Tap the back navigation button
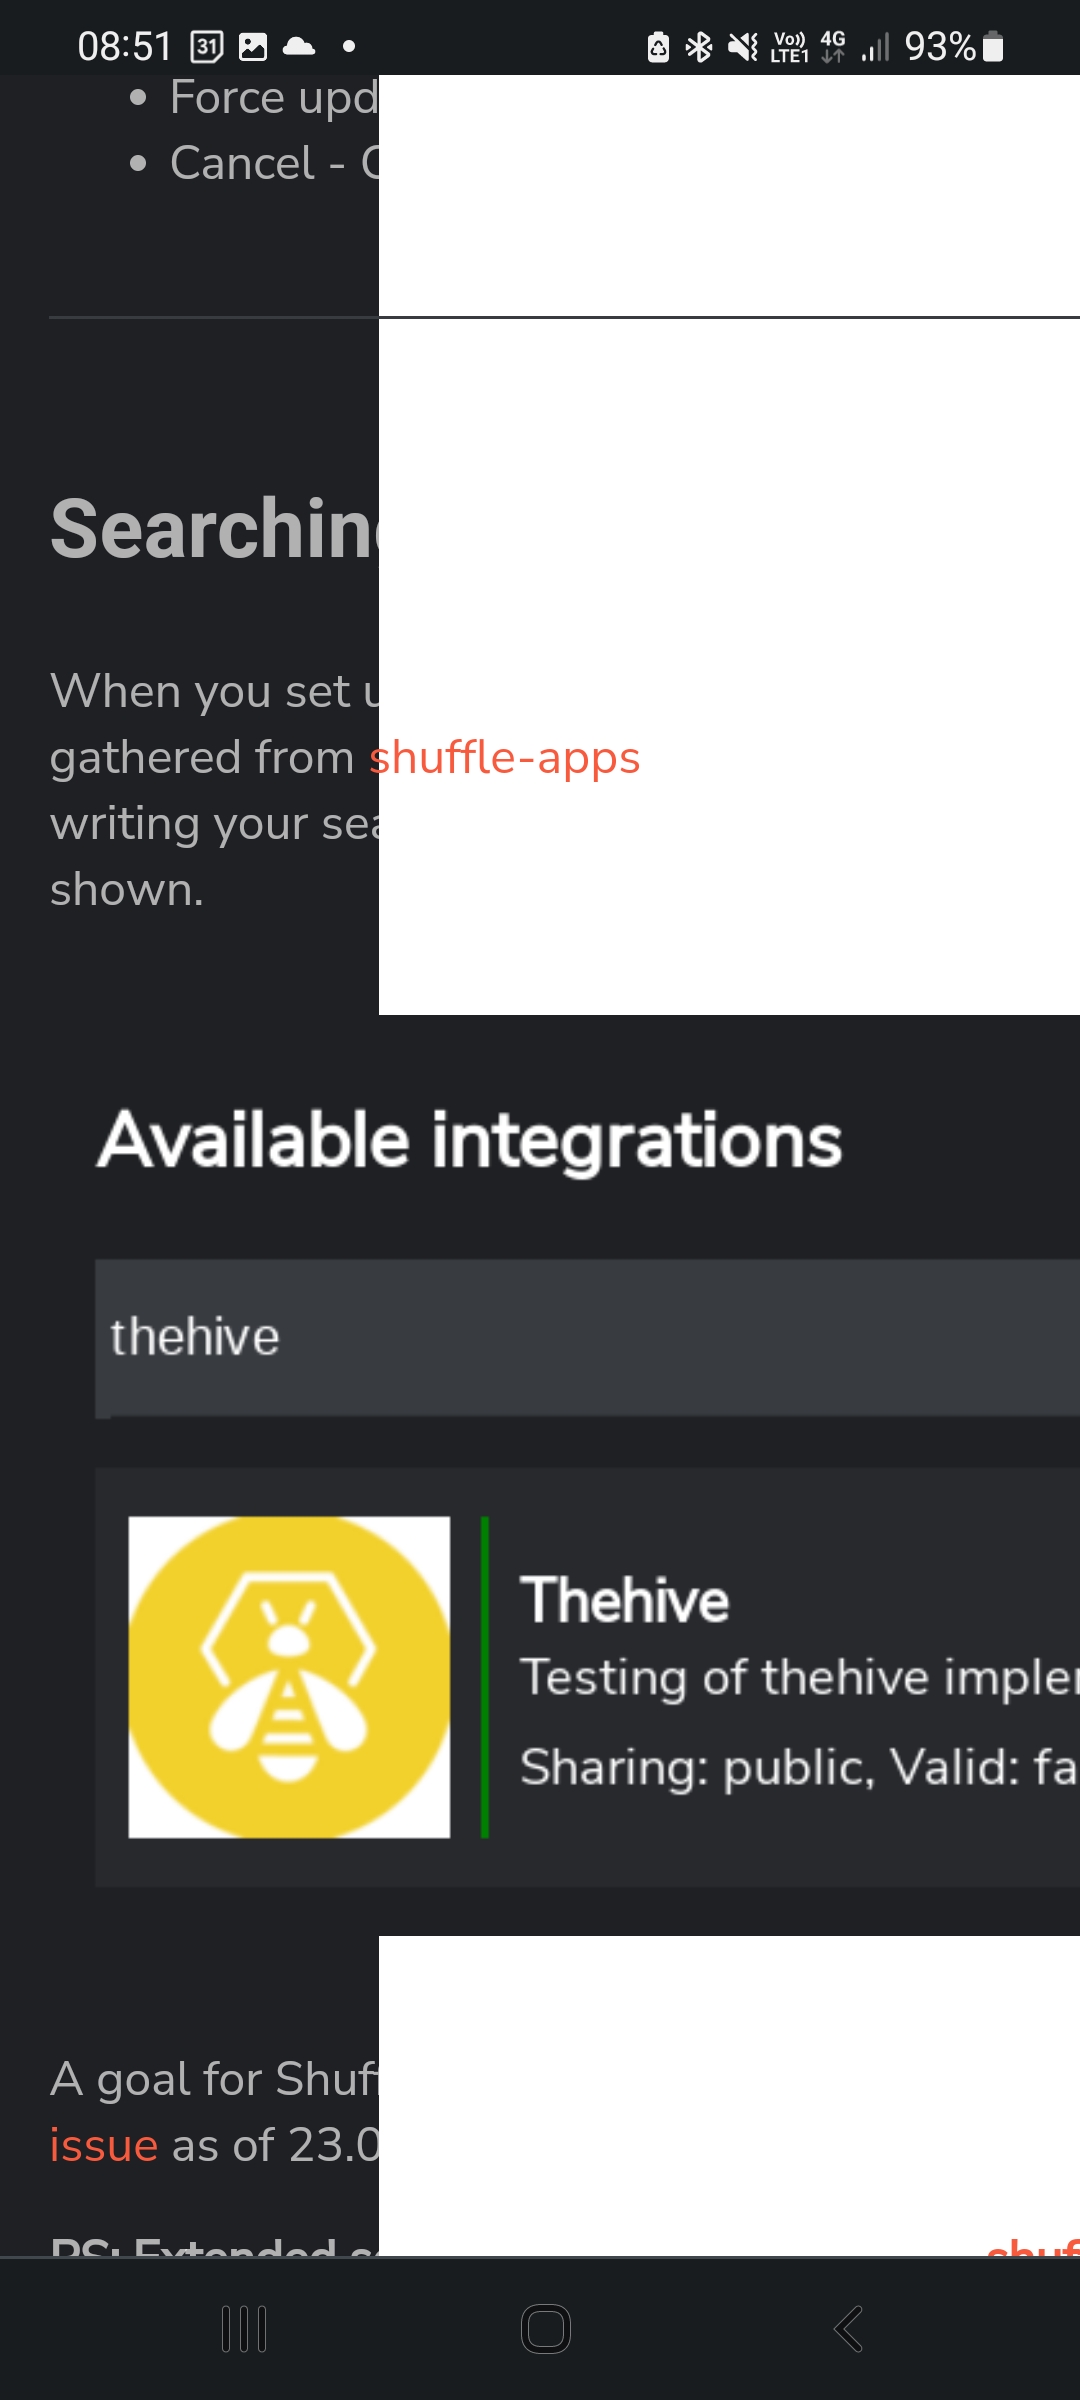Screen dimensions: 1080x2400 pos(846,2326)
